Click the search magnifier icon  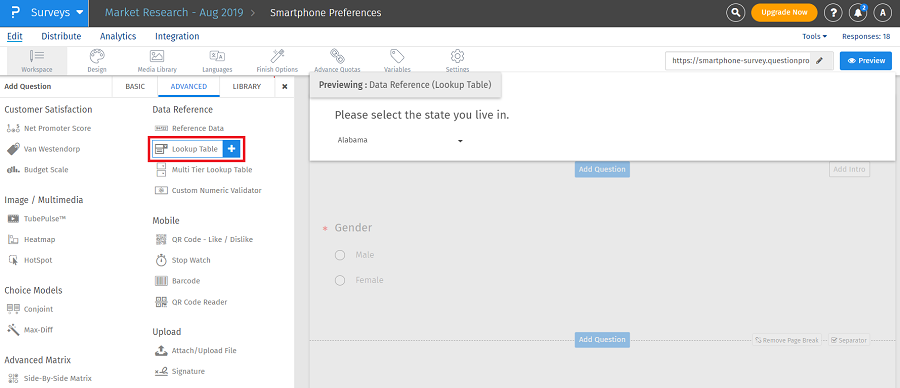click(735, 13)
